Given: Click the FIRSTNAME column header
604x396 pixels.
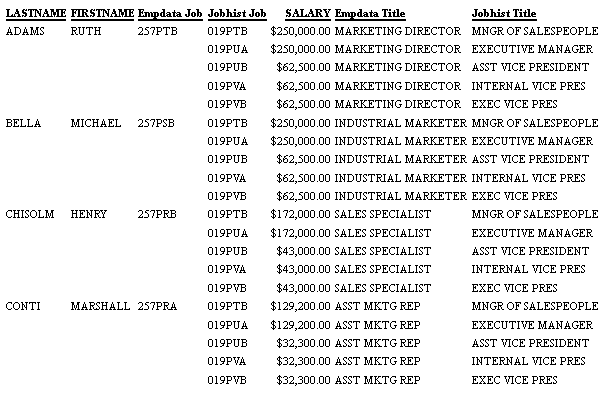Looking at the screenshot, I should pos(102,13).
